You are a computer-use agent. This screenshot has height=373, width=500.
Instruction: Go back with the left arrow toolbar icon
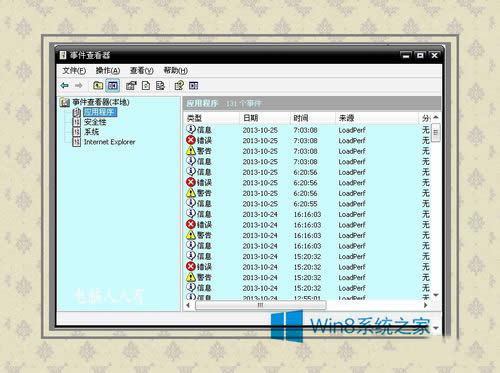pos(65,86)
